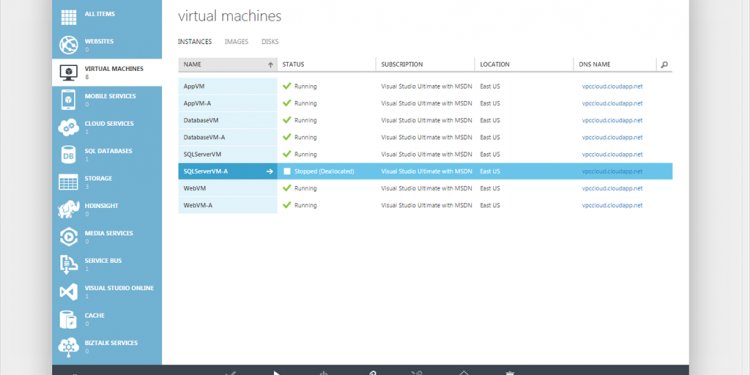Open the Service Bus icon
750x375 pixels.
[x=68, y=264]
